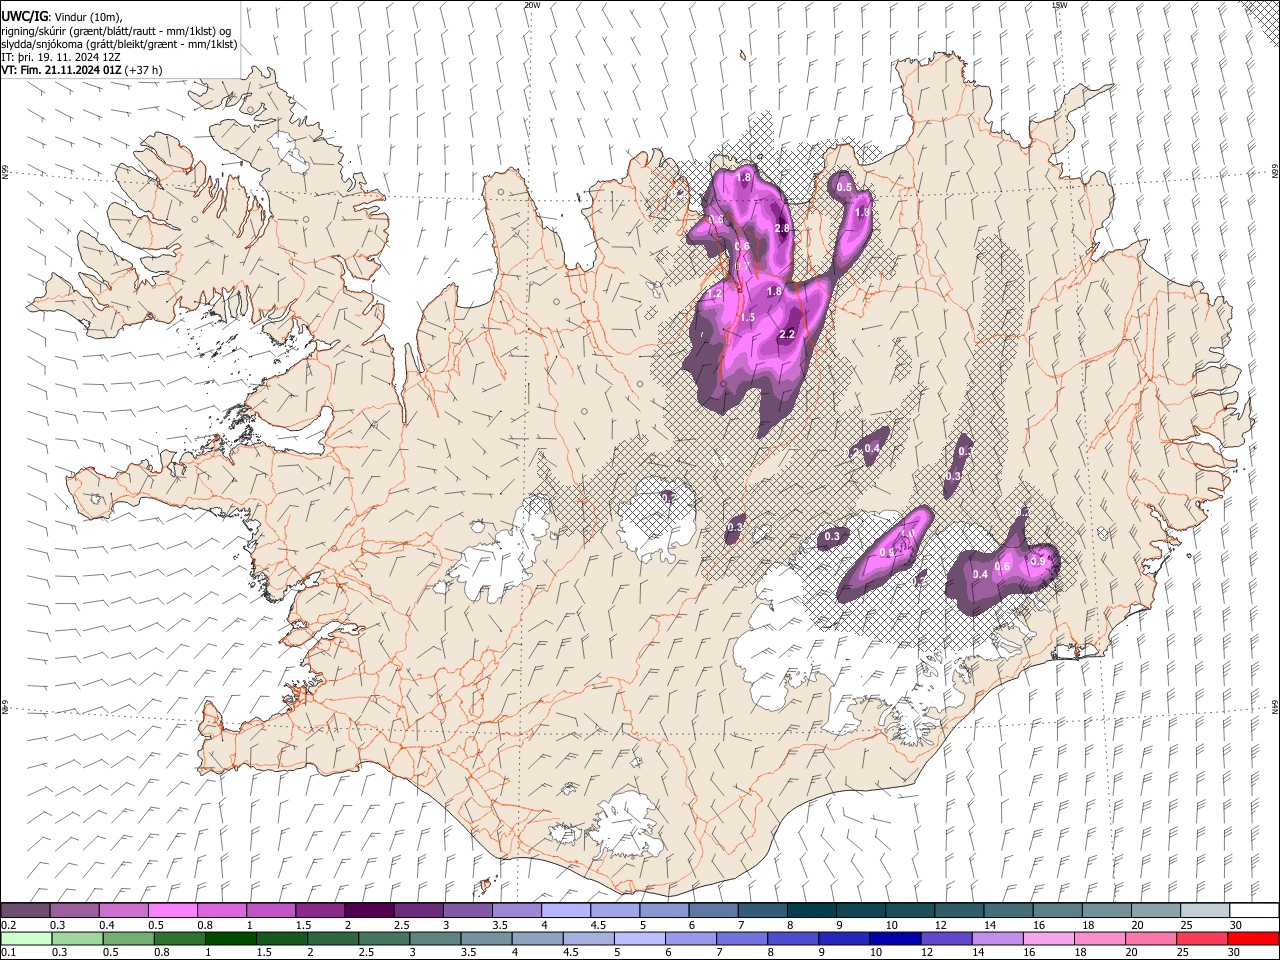Viewport: 1280px width, 960px height.
Task: Select the bottom-row swatch between 25 and 30
Action: 1202,938
